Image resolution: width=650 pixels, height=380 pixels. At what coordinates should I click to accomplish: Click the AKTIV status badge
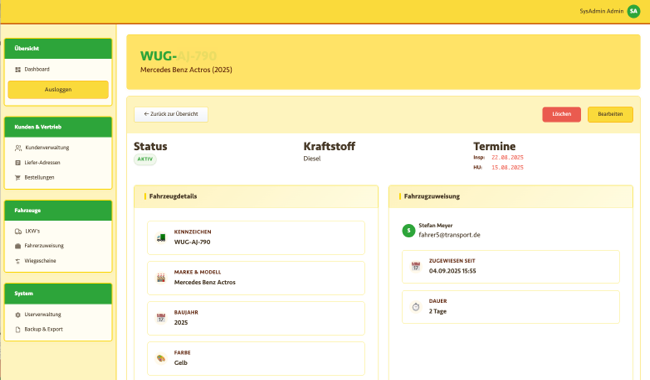145,159
